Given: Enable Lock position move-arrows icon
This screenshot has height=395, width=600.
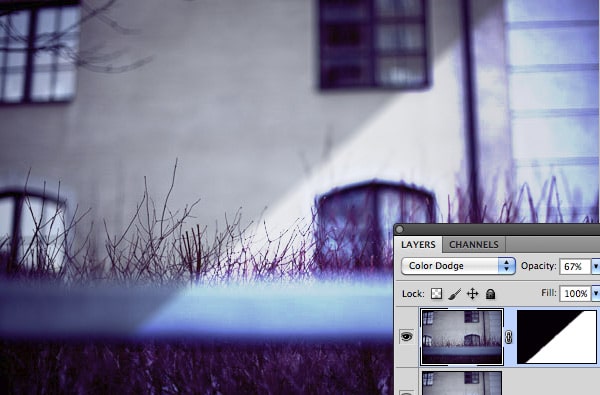Looking at the screenshot, I should coord(473,294).
